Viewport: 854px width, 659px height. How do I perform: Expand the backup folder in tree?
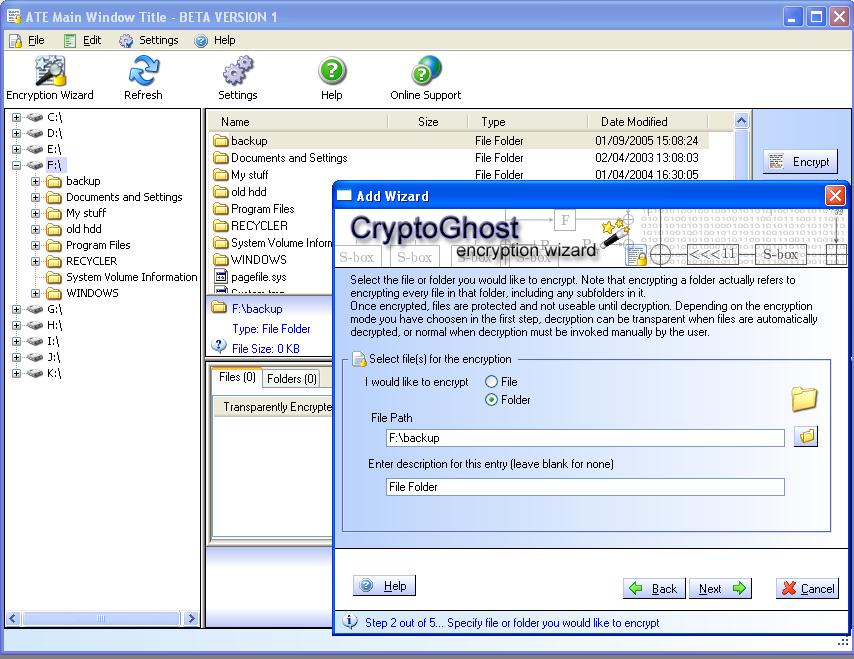tap(35, 181)
